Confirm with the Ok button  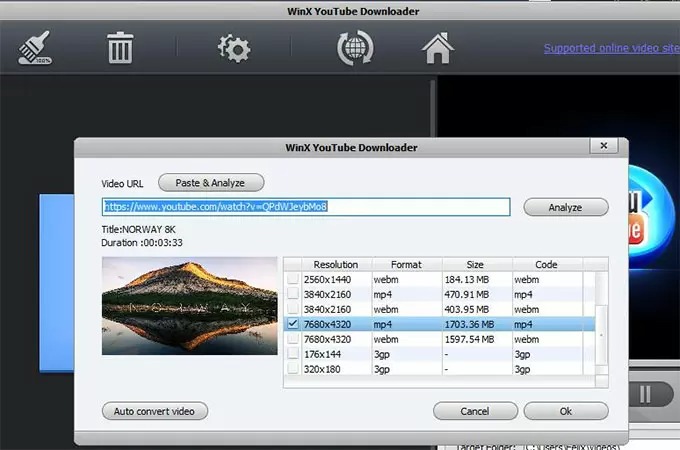pos(566,411)
